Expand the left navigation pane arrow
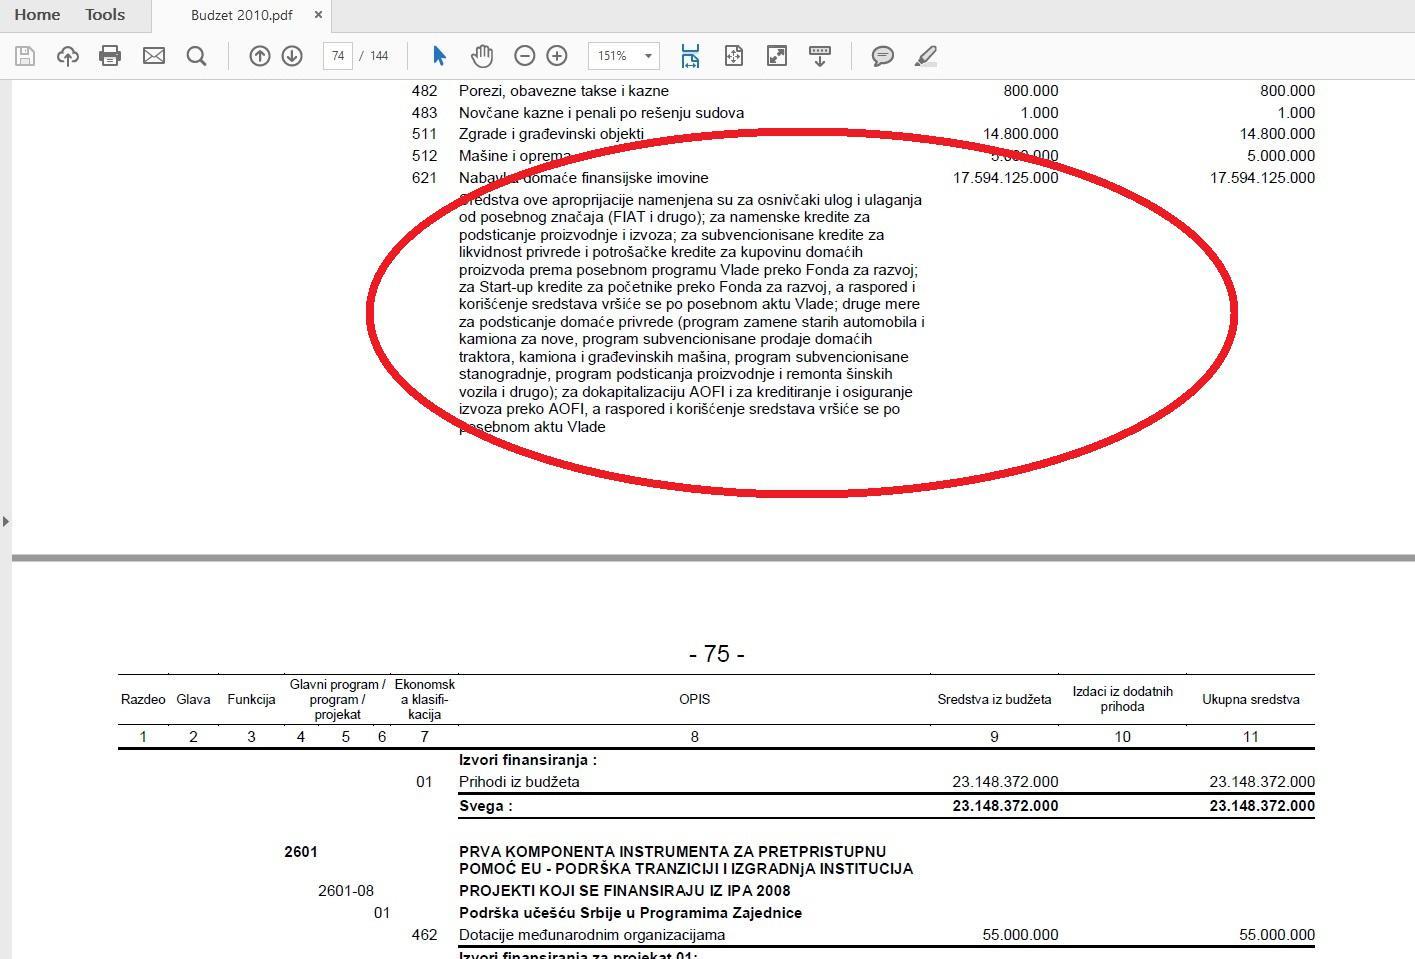Screen dimensions: 1415x959 6,521
